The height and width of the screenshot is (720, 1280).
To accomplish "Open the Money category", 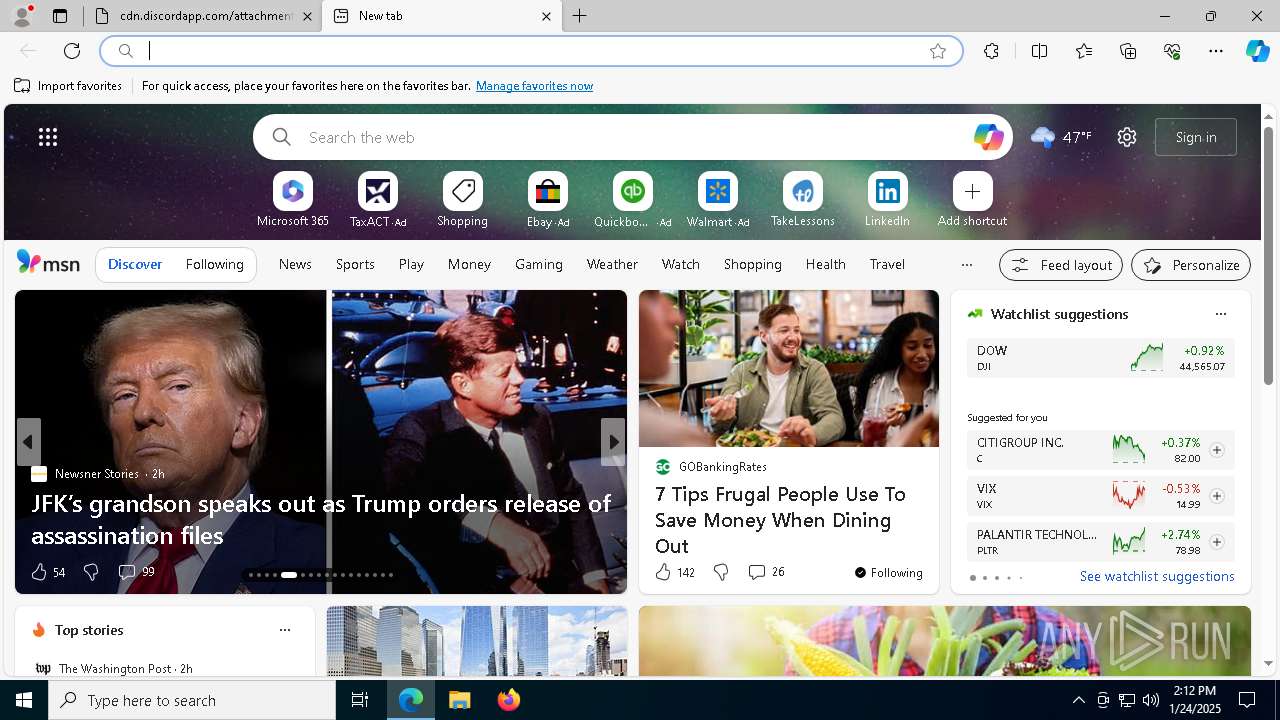I will click(469, 265).
